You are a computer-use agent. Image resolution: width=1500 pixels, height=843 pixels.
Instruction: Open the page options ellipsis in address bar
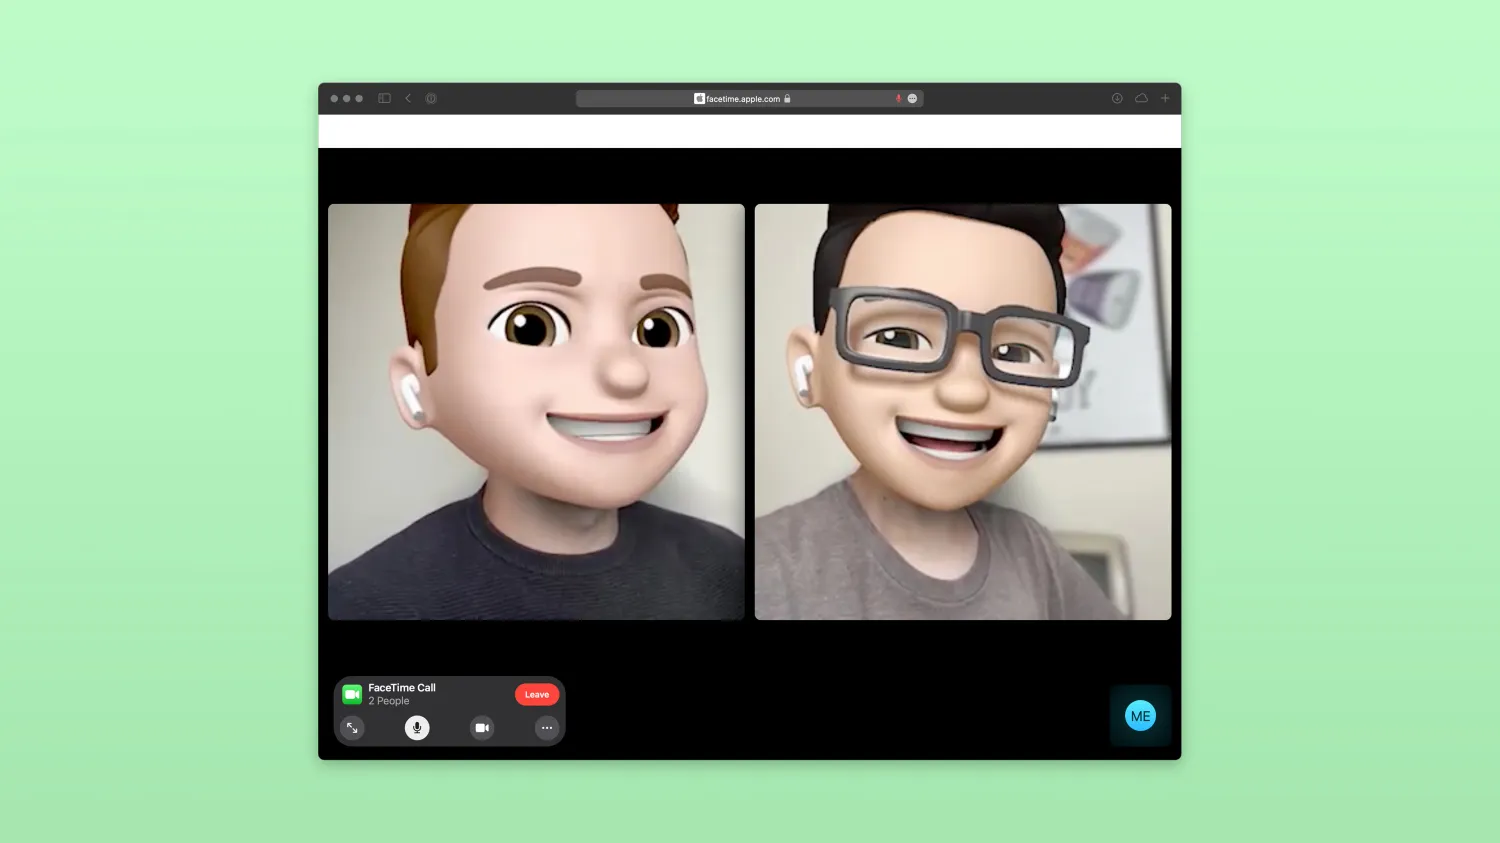tap(912, 98)
